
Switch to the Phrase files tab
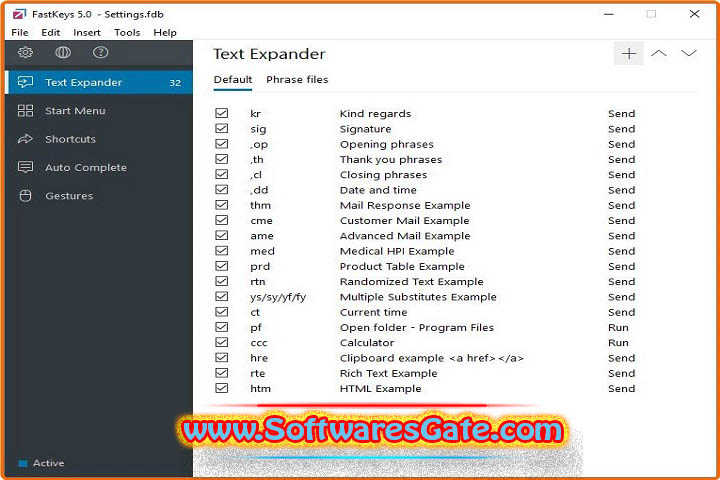click(297, 79)
